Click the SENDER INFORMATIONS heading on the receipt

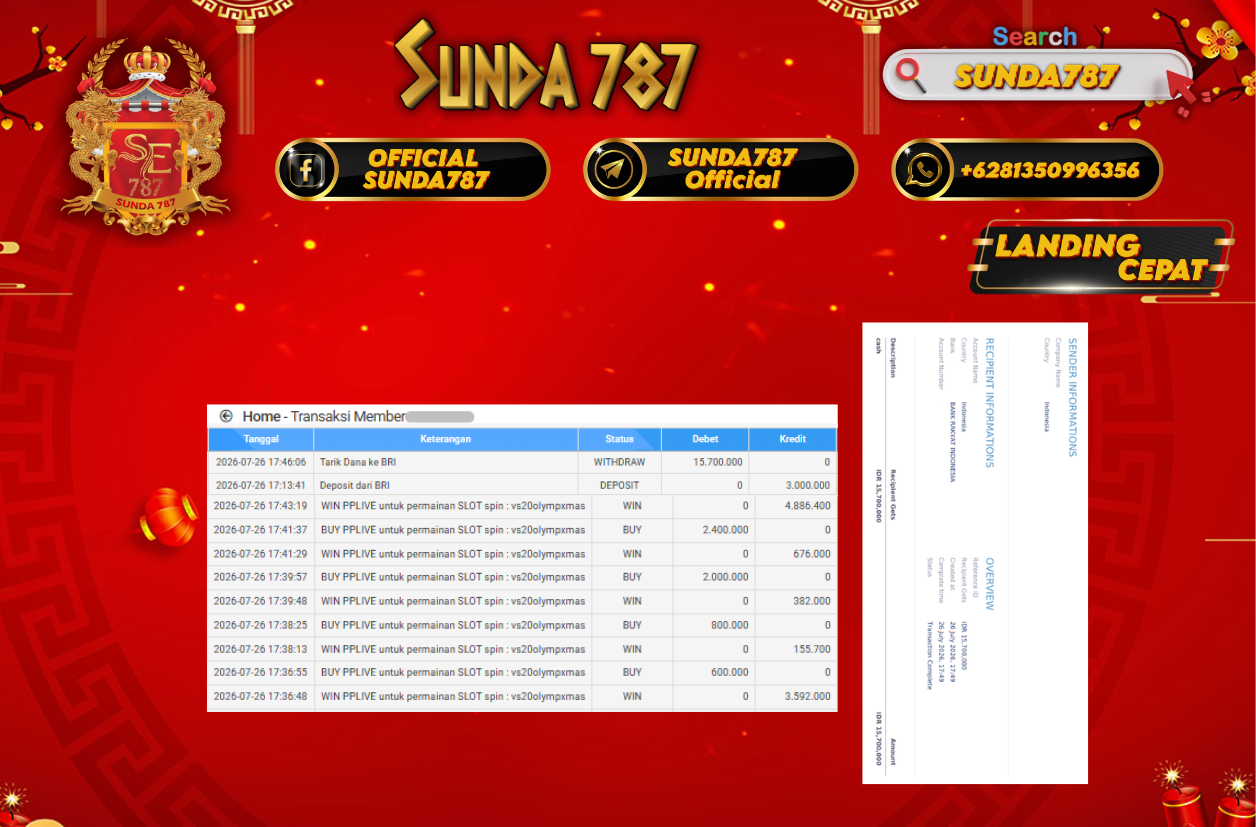tap(1073, 397)
